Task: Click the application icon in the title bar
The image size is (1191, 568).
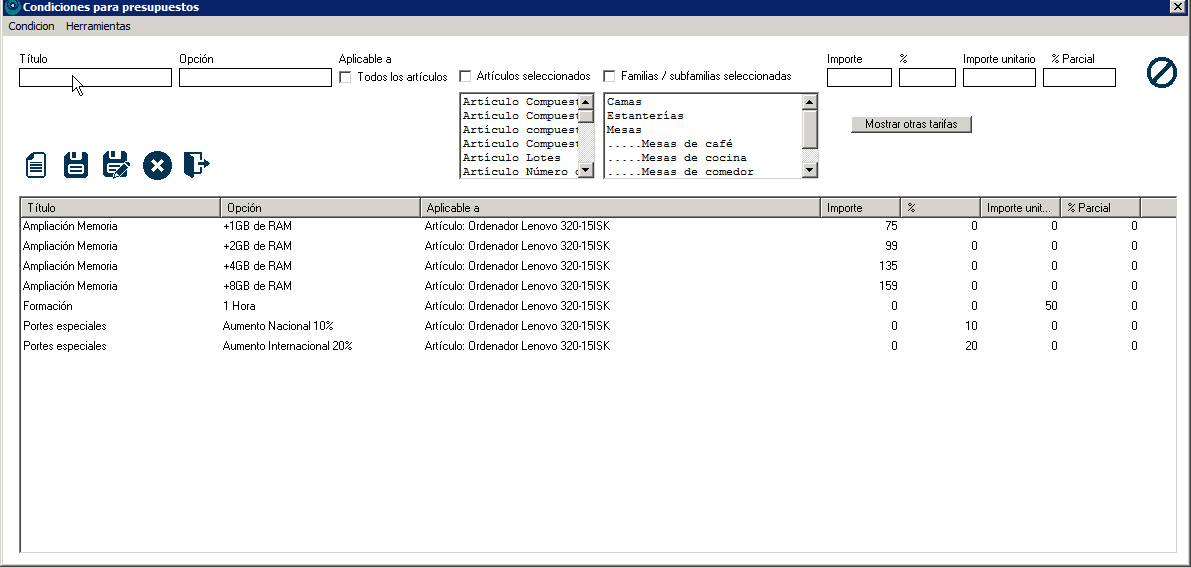Action: point(12,7)
